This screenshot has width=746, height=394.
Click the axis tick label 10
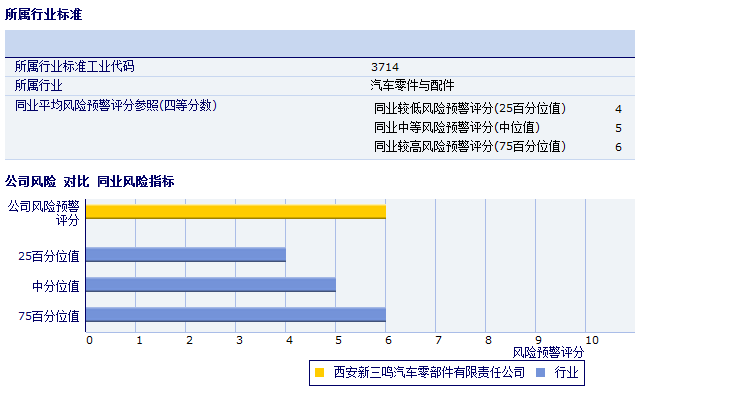click(591, 340)
